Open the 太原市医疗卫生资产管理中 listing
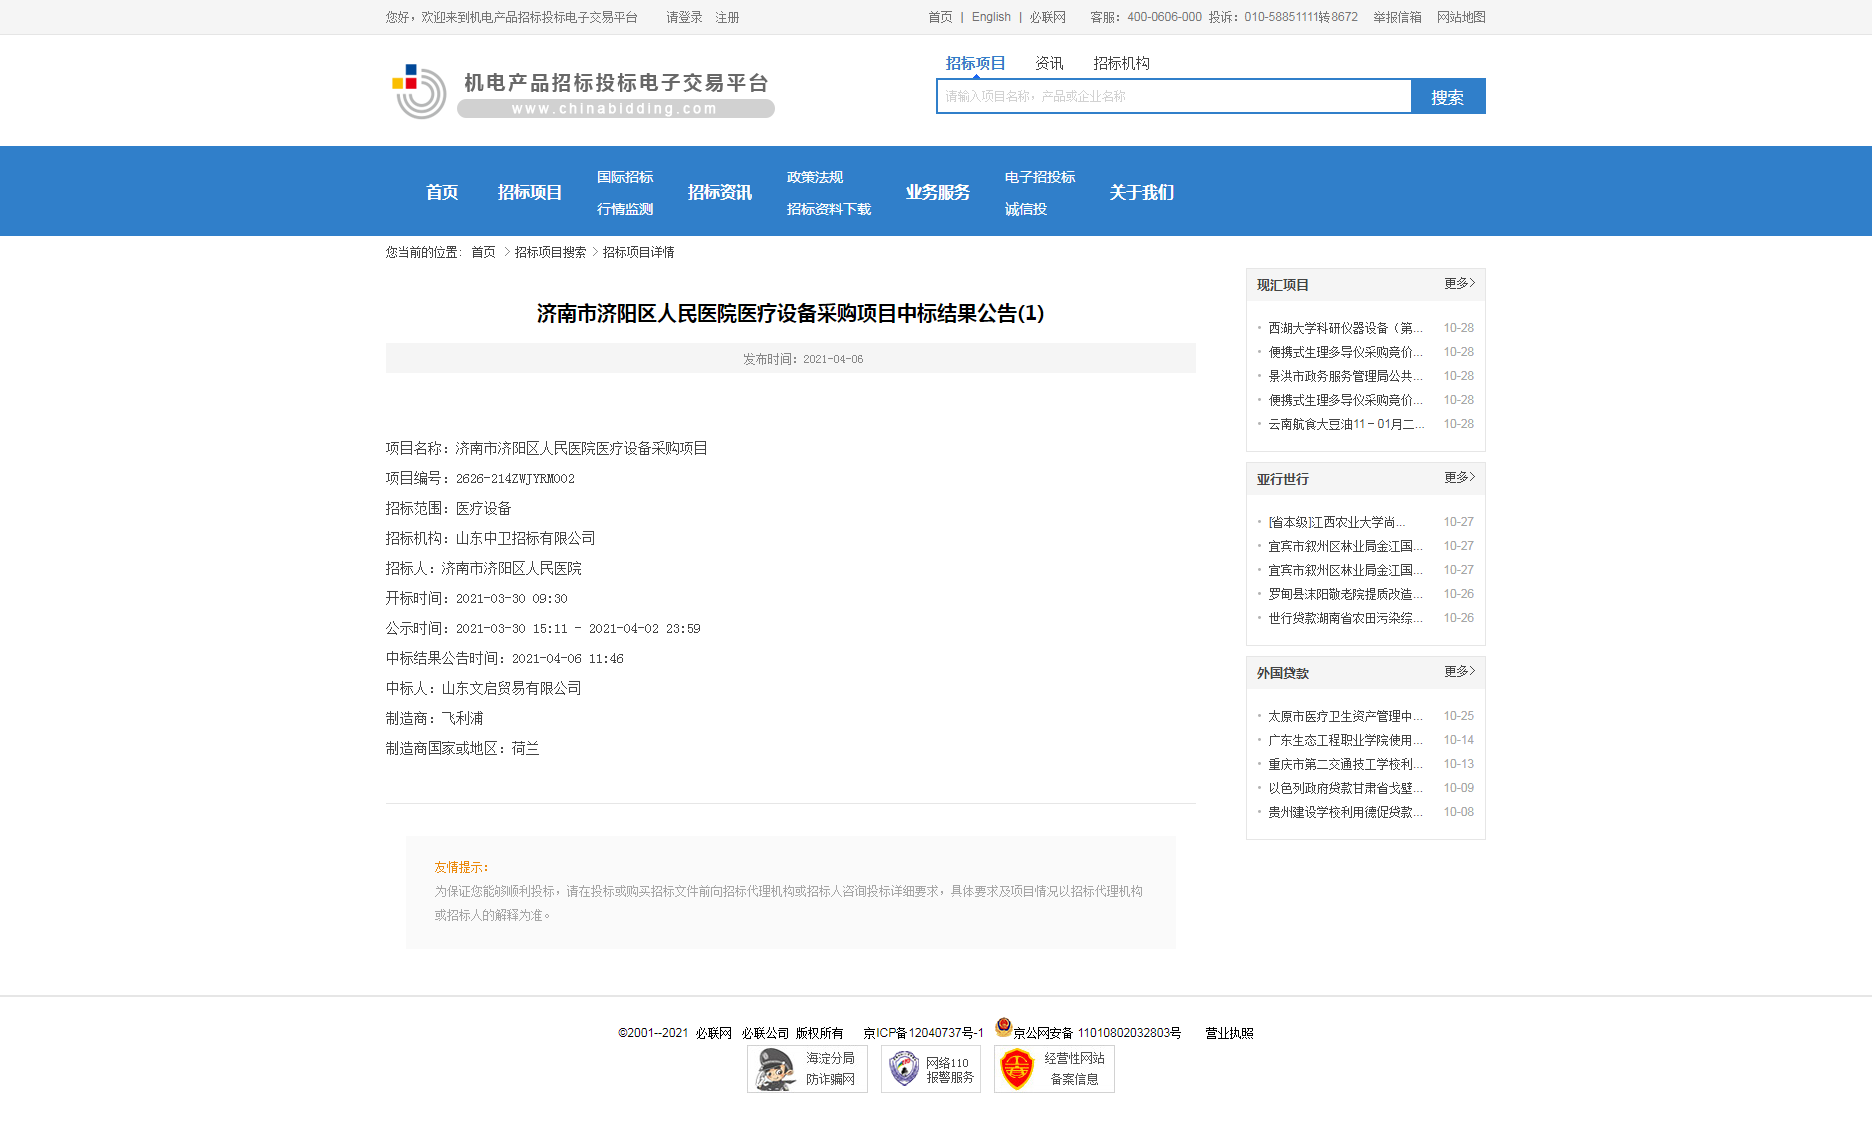The width and height of the screenshot is (1872, 1147). (x=1345, y=715)
